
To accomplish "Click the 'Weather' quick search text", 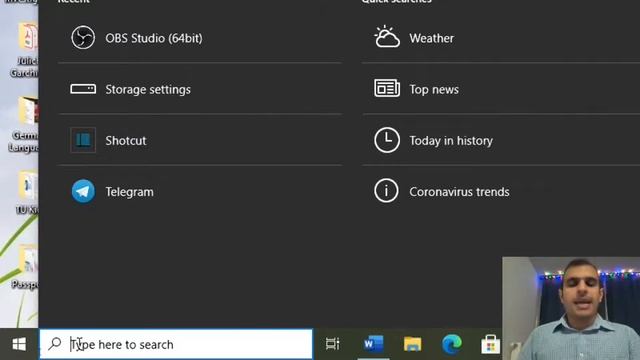I will (x=431, y=38).
